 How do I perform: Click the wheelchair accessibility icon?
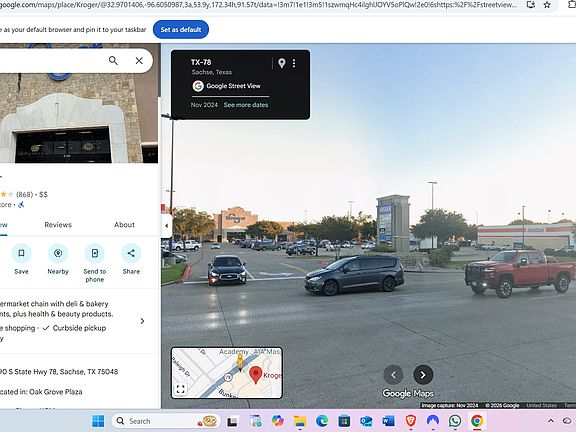[21, 205]
